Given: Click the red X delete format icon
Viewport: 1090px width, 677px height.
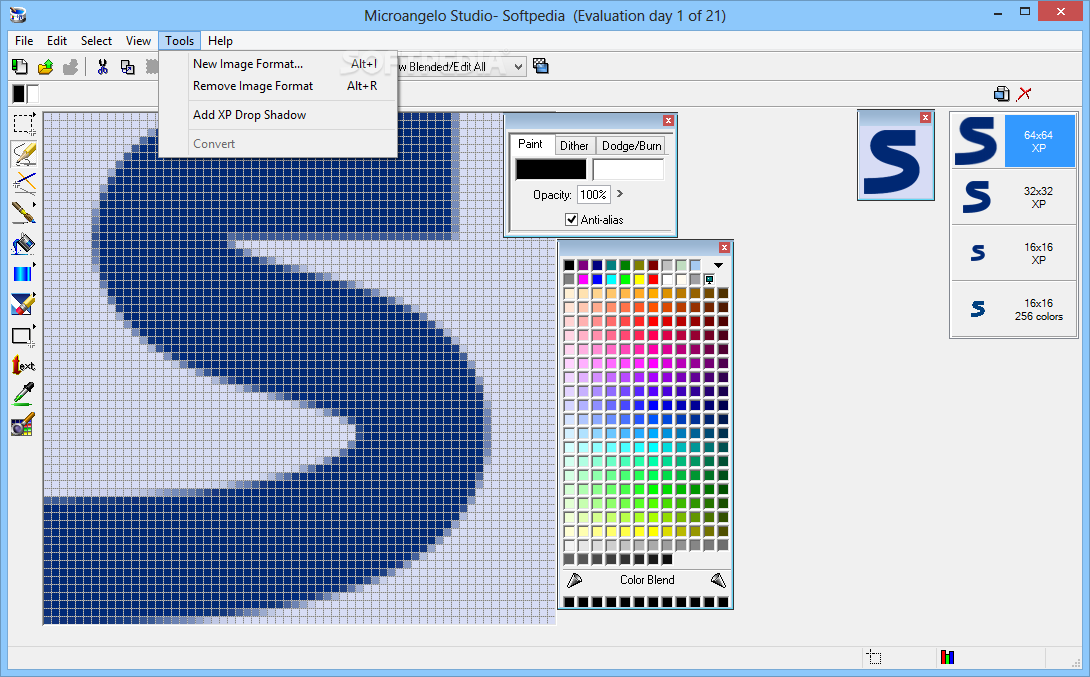Looking at the screenshot, I should click(1024, 94).
